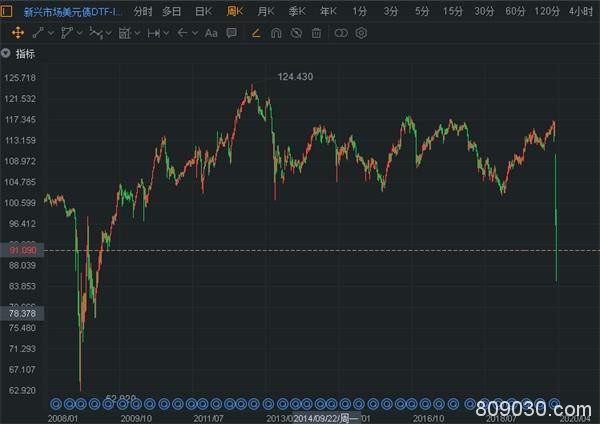Open chart settings gear icon
The width and height of the screenshot is (600, 424).
(361, 33)
